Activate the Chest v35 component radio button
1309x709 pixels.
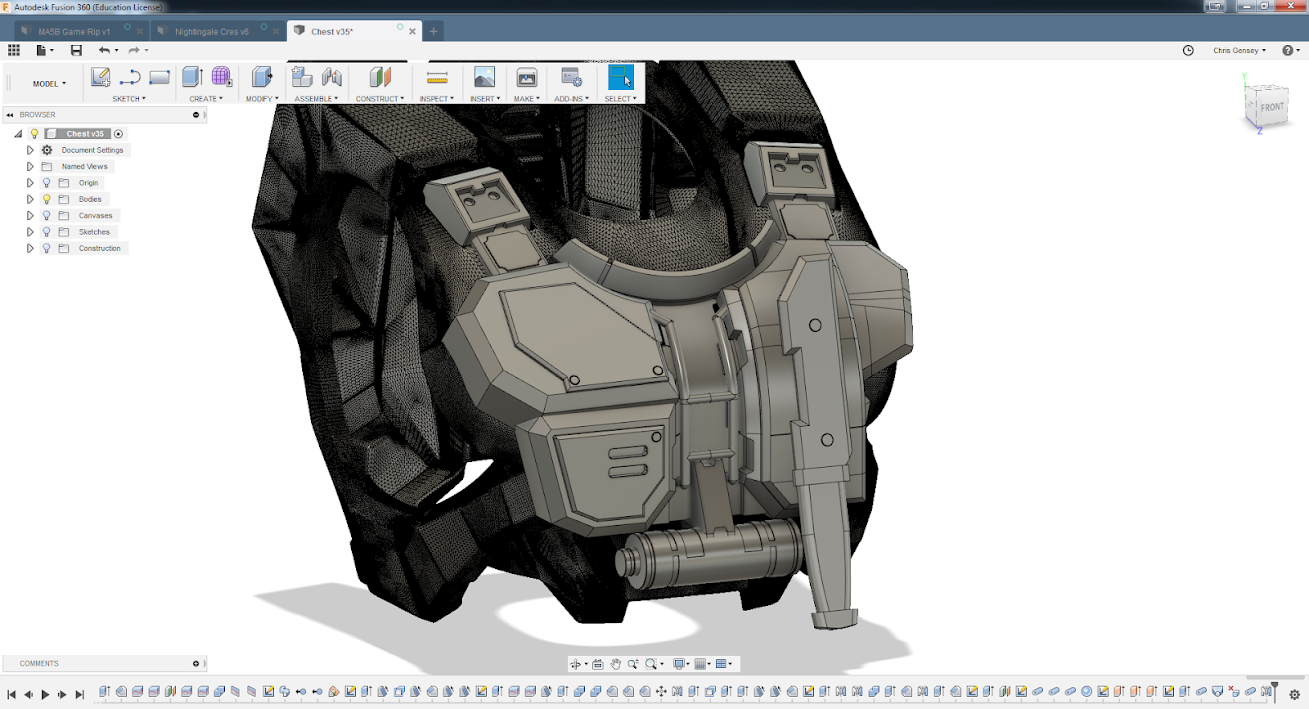point(118,134)
